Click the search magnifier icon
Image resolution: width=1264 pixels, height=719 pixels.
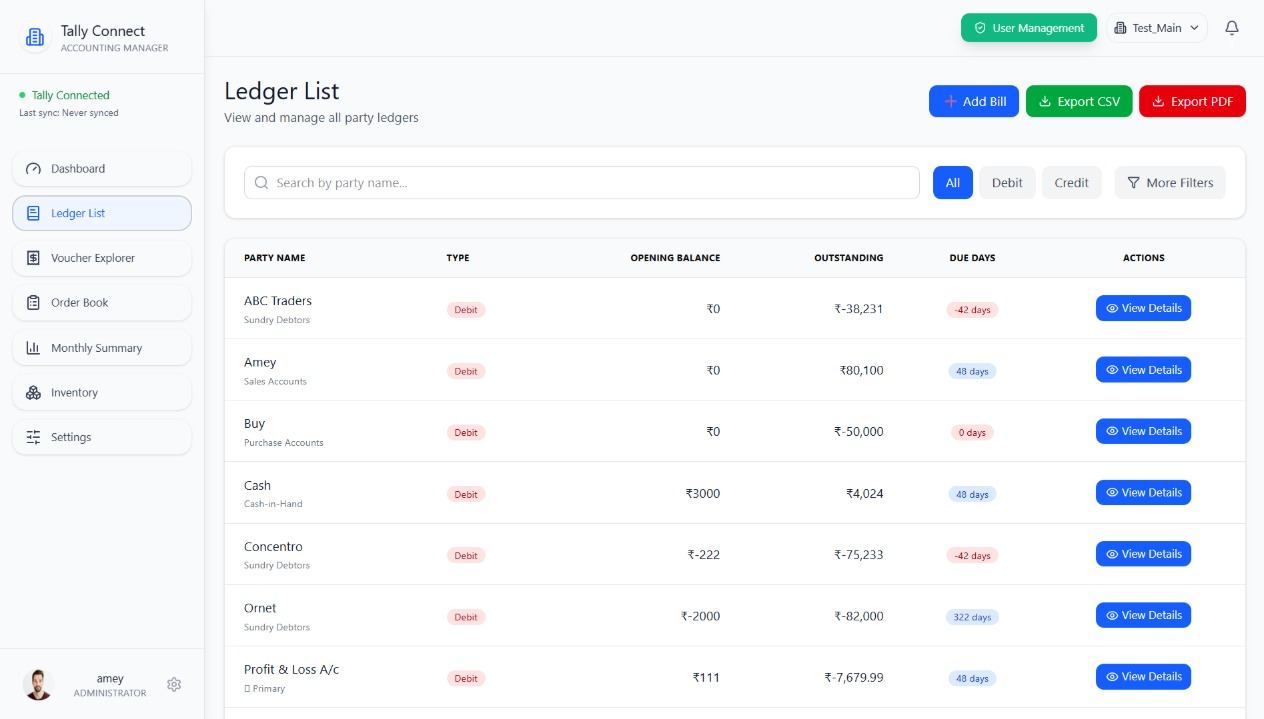(x=262, y=183)
